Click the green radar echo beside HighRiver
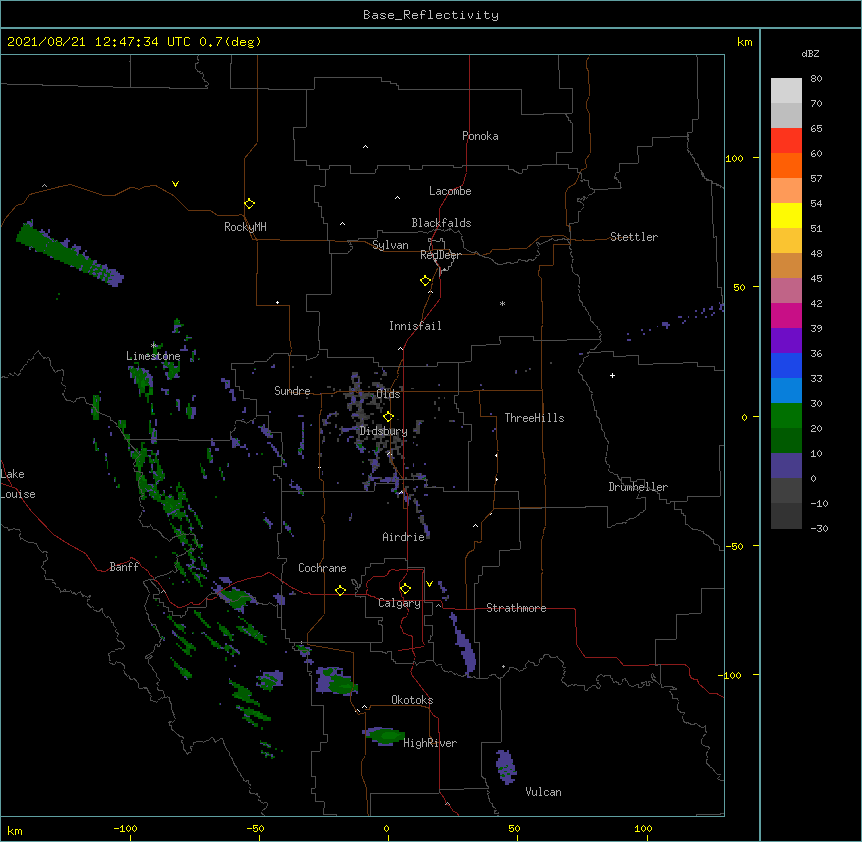The image size is (862, 842). (x=384, y=736)
